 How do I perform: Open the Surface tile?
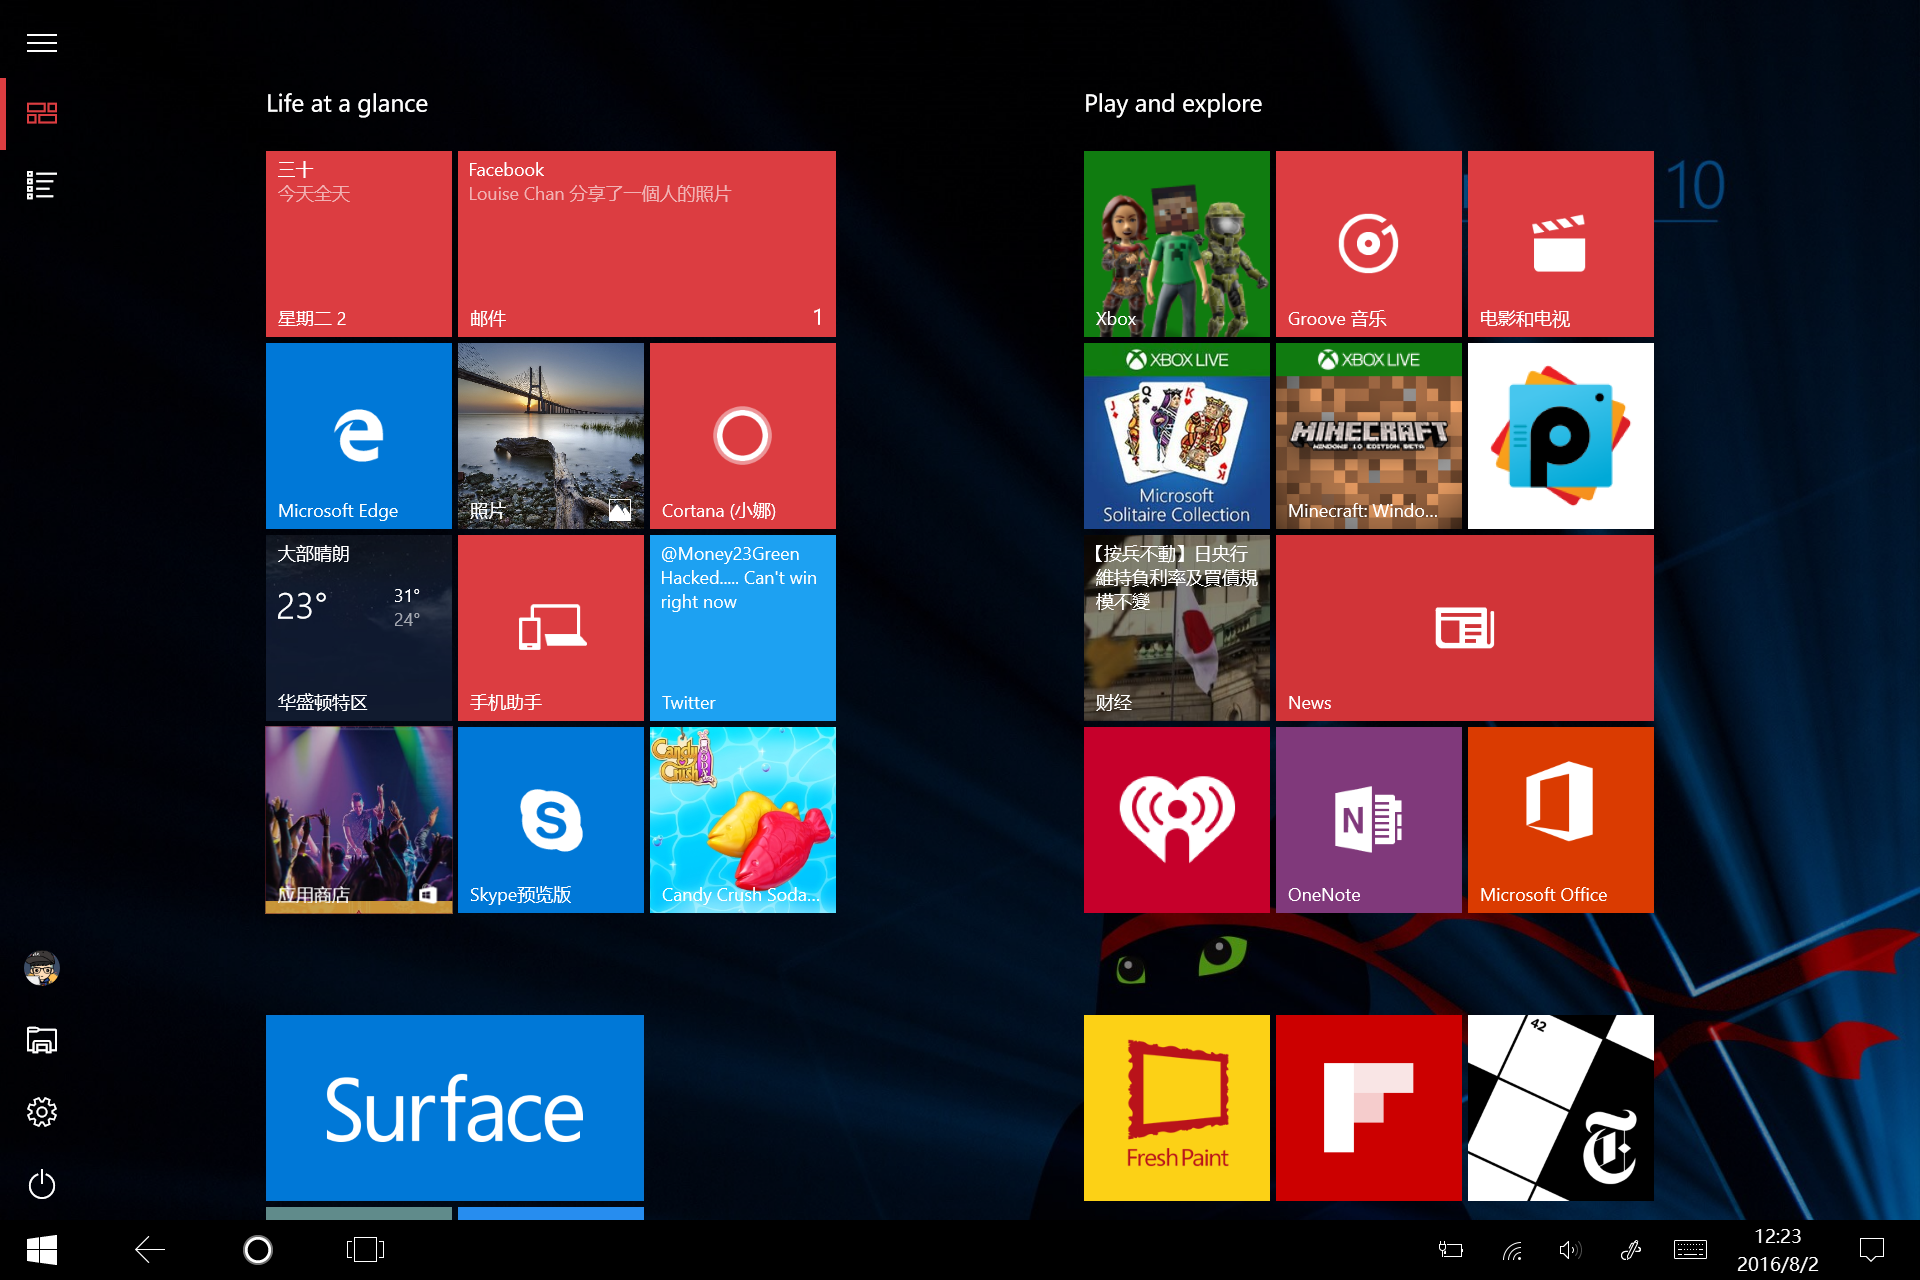454,1108
